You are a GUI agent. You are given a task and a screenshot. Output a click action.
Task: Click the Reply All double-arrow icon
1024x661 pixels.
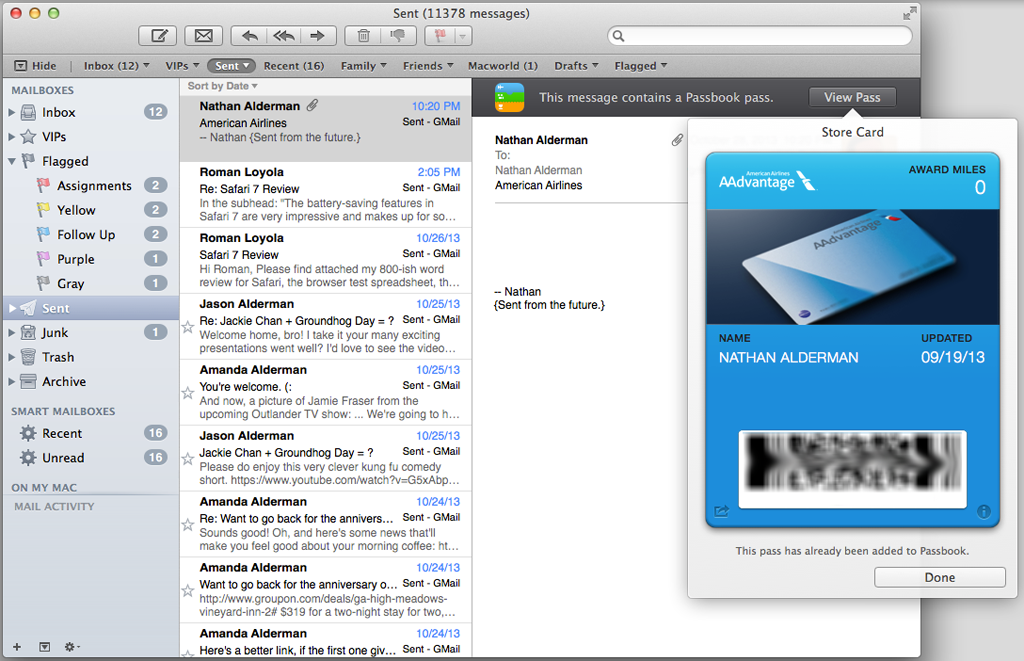pos(284,36)
